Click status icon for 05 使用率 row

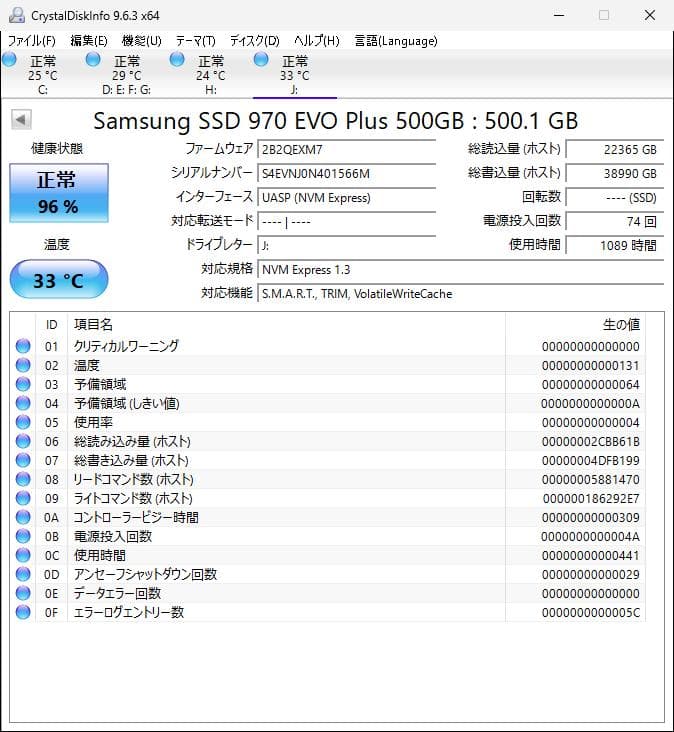(23, 422)
